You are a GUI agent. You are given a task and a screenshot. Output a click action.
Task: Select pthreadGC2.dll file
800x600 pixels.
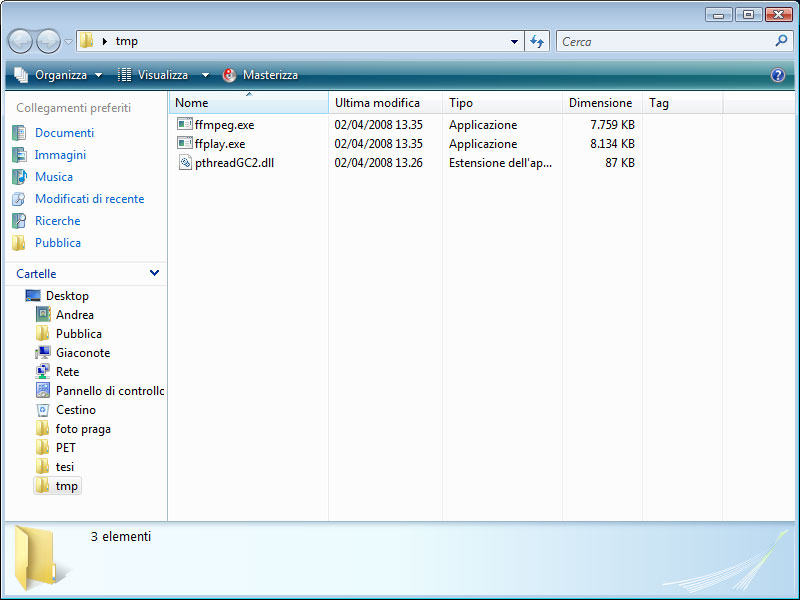[234, 163]
